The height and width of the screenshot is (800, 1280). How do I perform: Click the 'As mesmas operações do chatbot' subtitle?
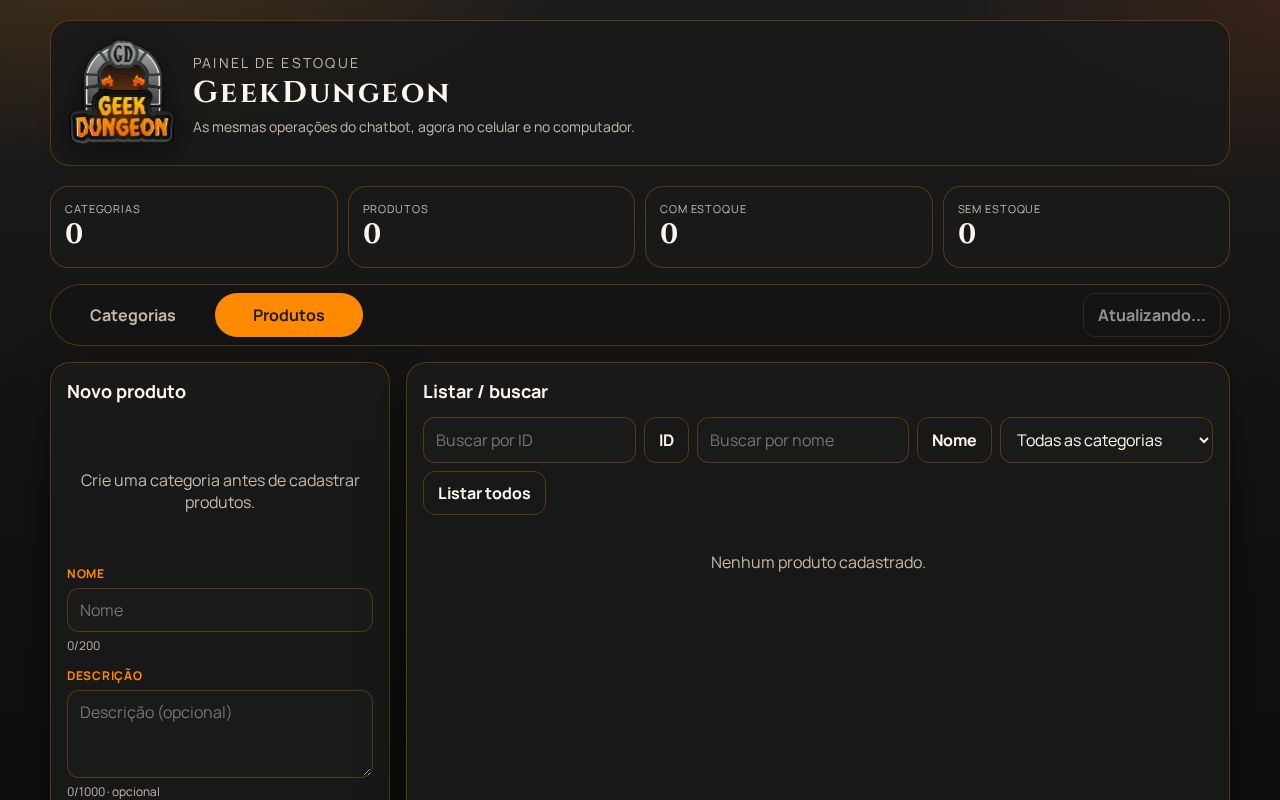[413, 127]
